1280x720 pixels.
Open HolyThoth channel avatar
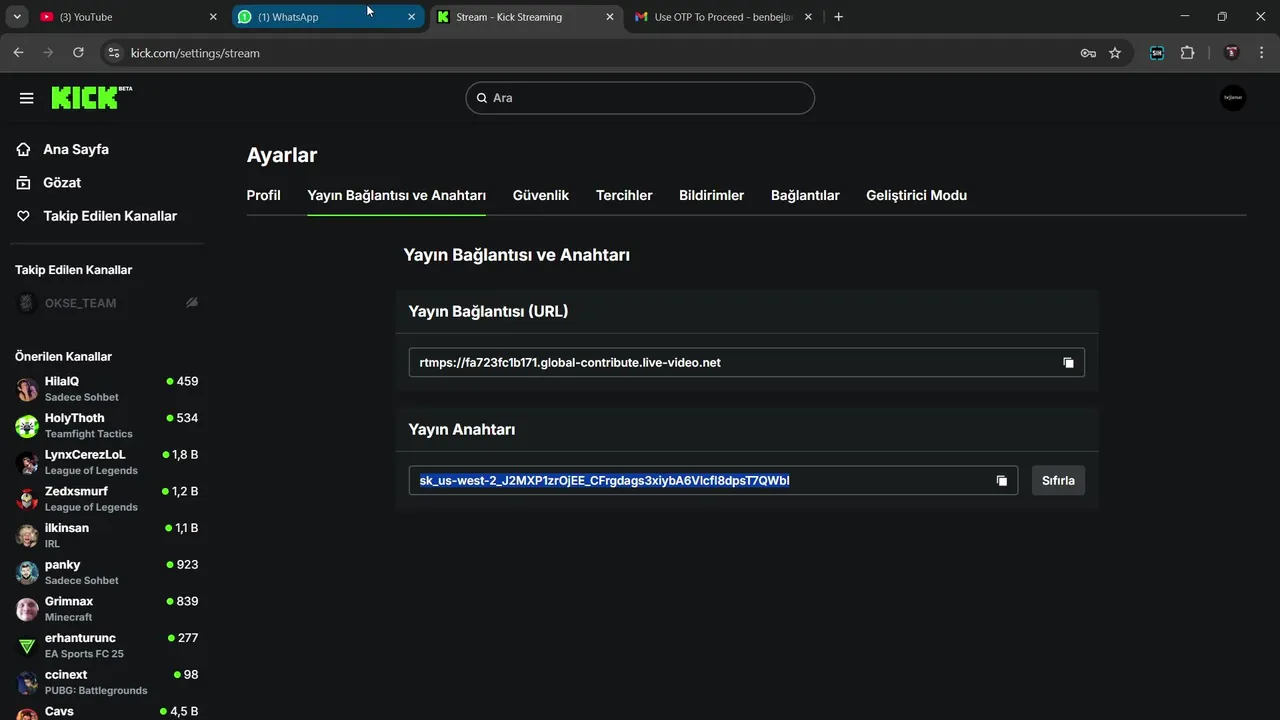tap(27, 426)
